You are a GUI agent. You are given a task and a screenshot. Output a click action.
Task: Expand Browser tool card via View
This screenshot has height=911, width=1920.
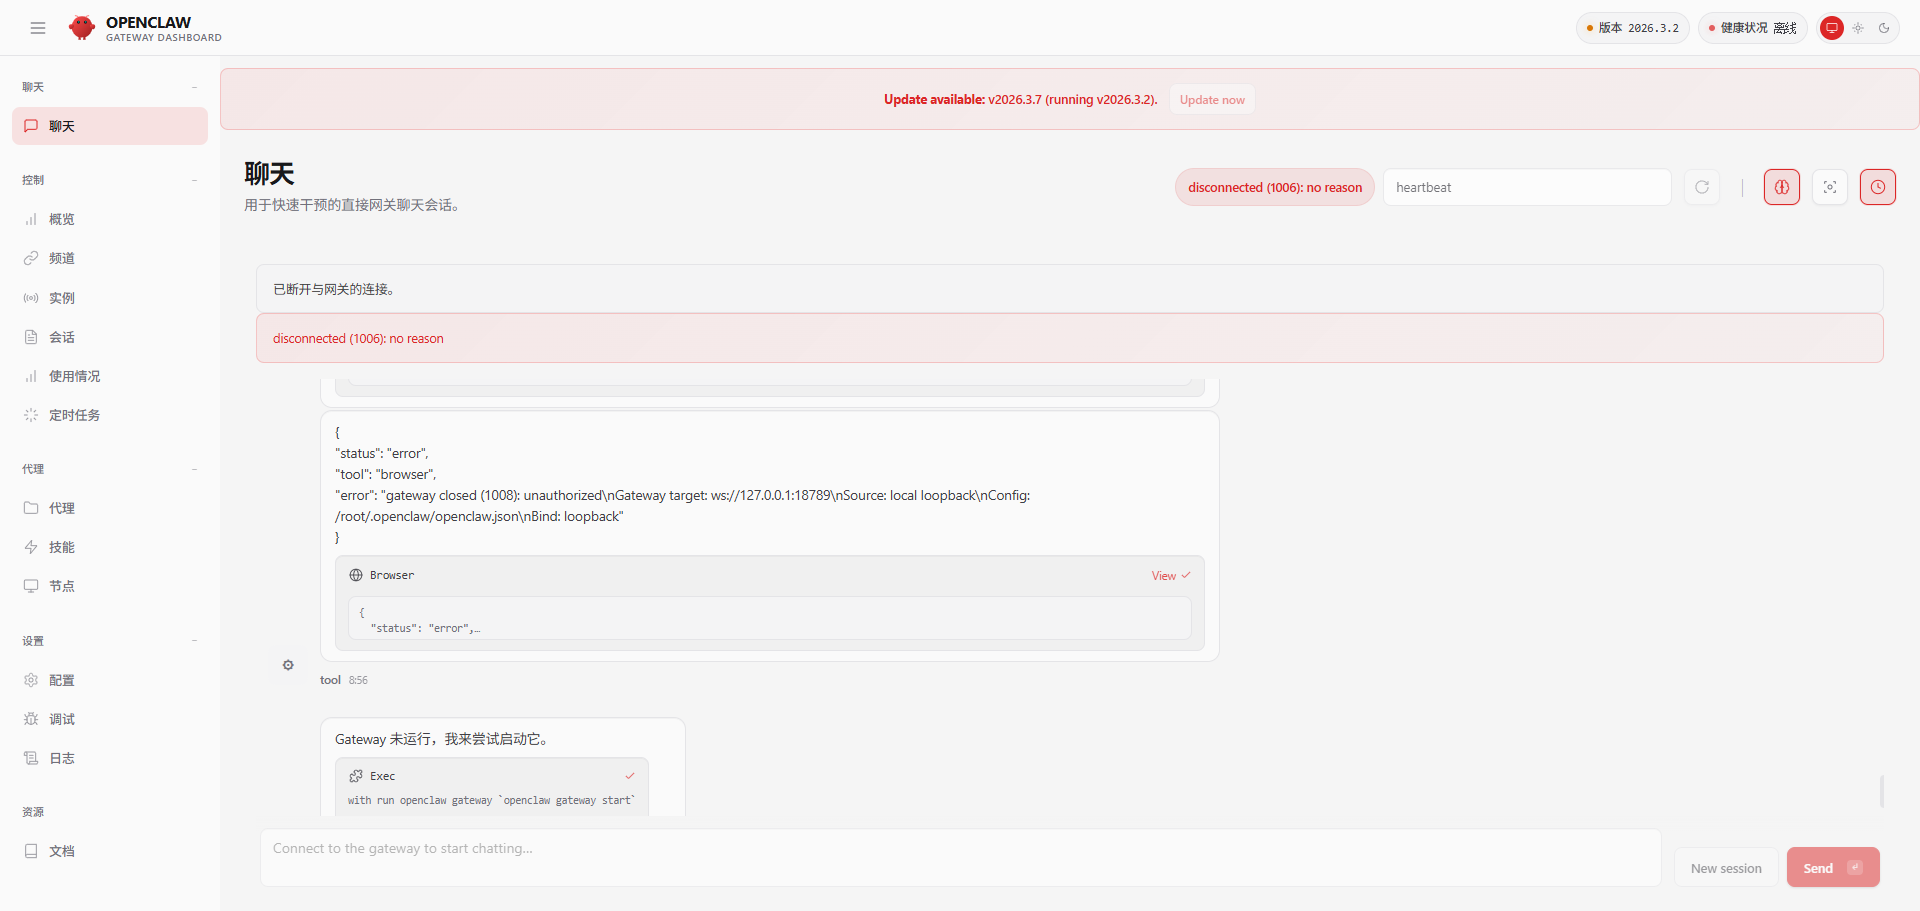(x=1170, y=576)
